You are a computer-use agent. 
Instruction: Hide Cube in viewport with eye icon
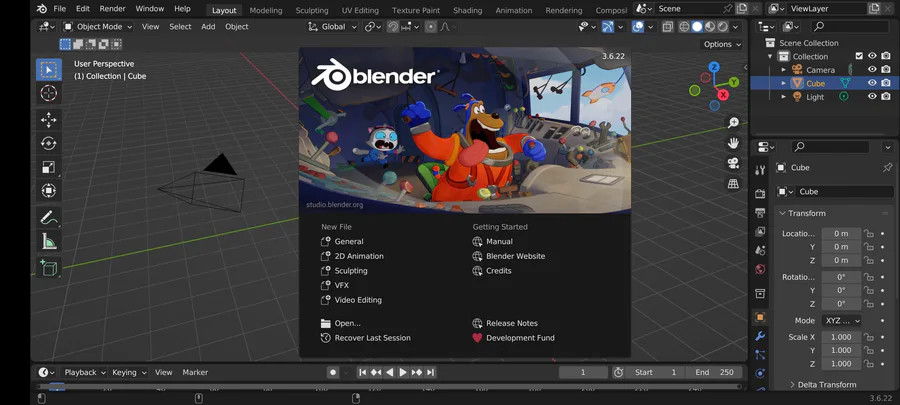coord(872,83)
